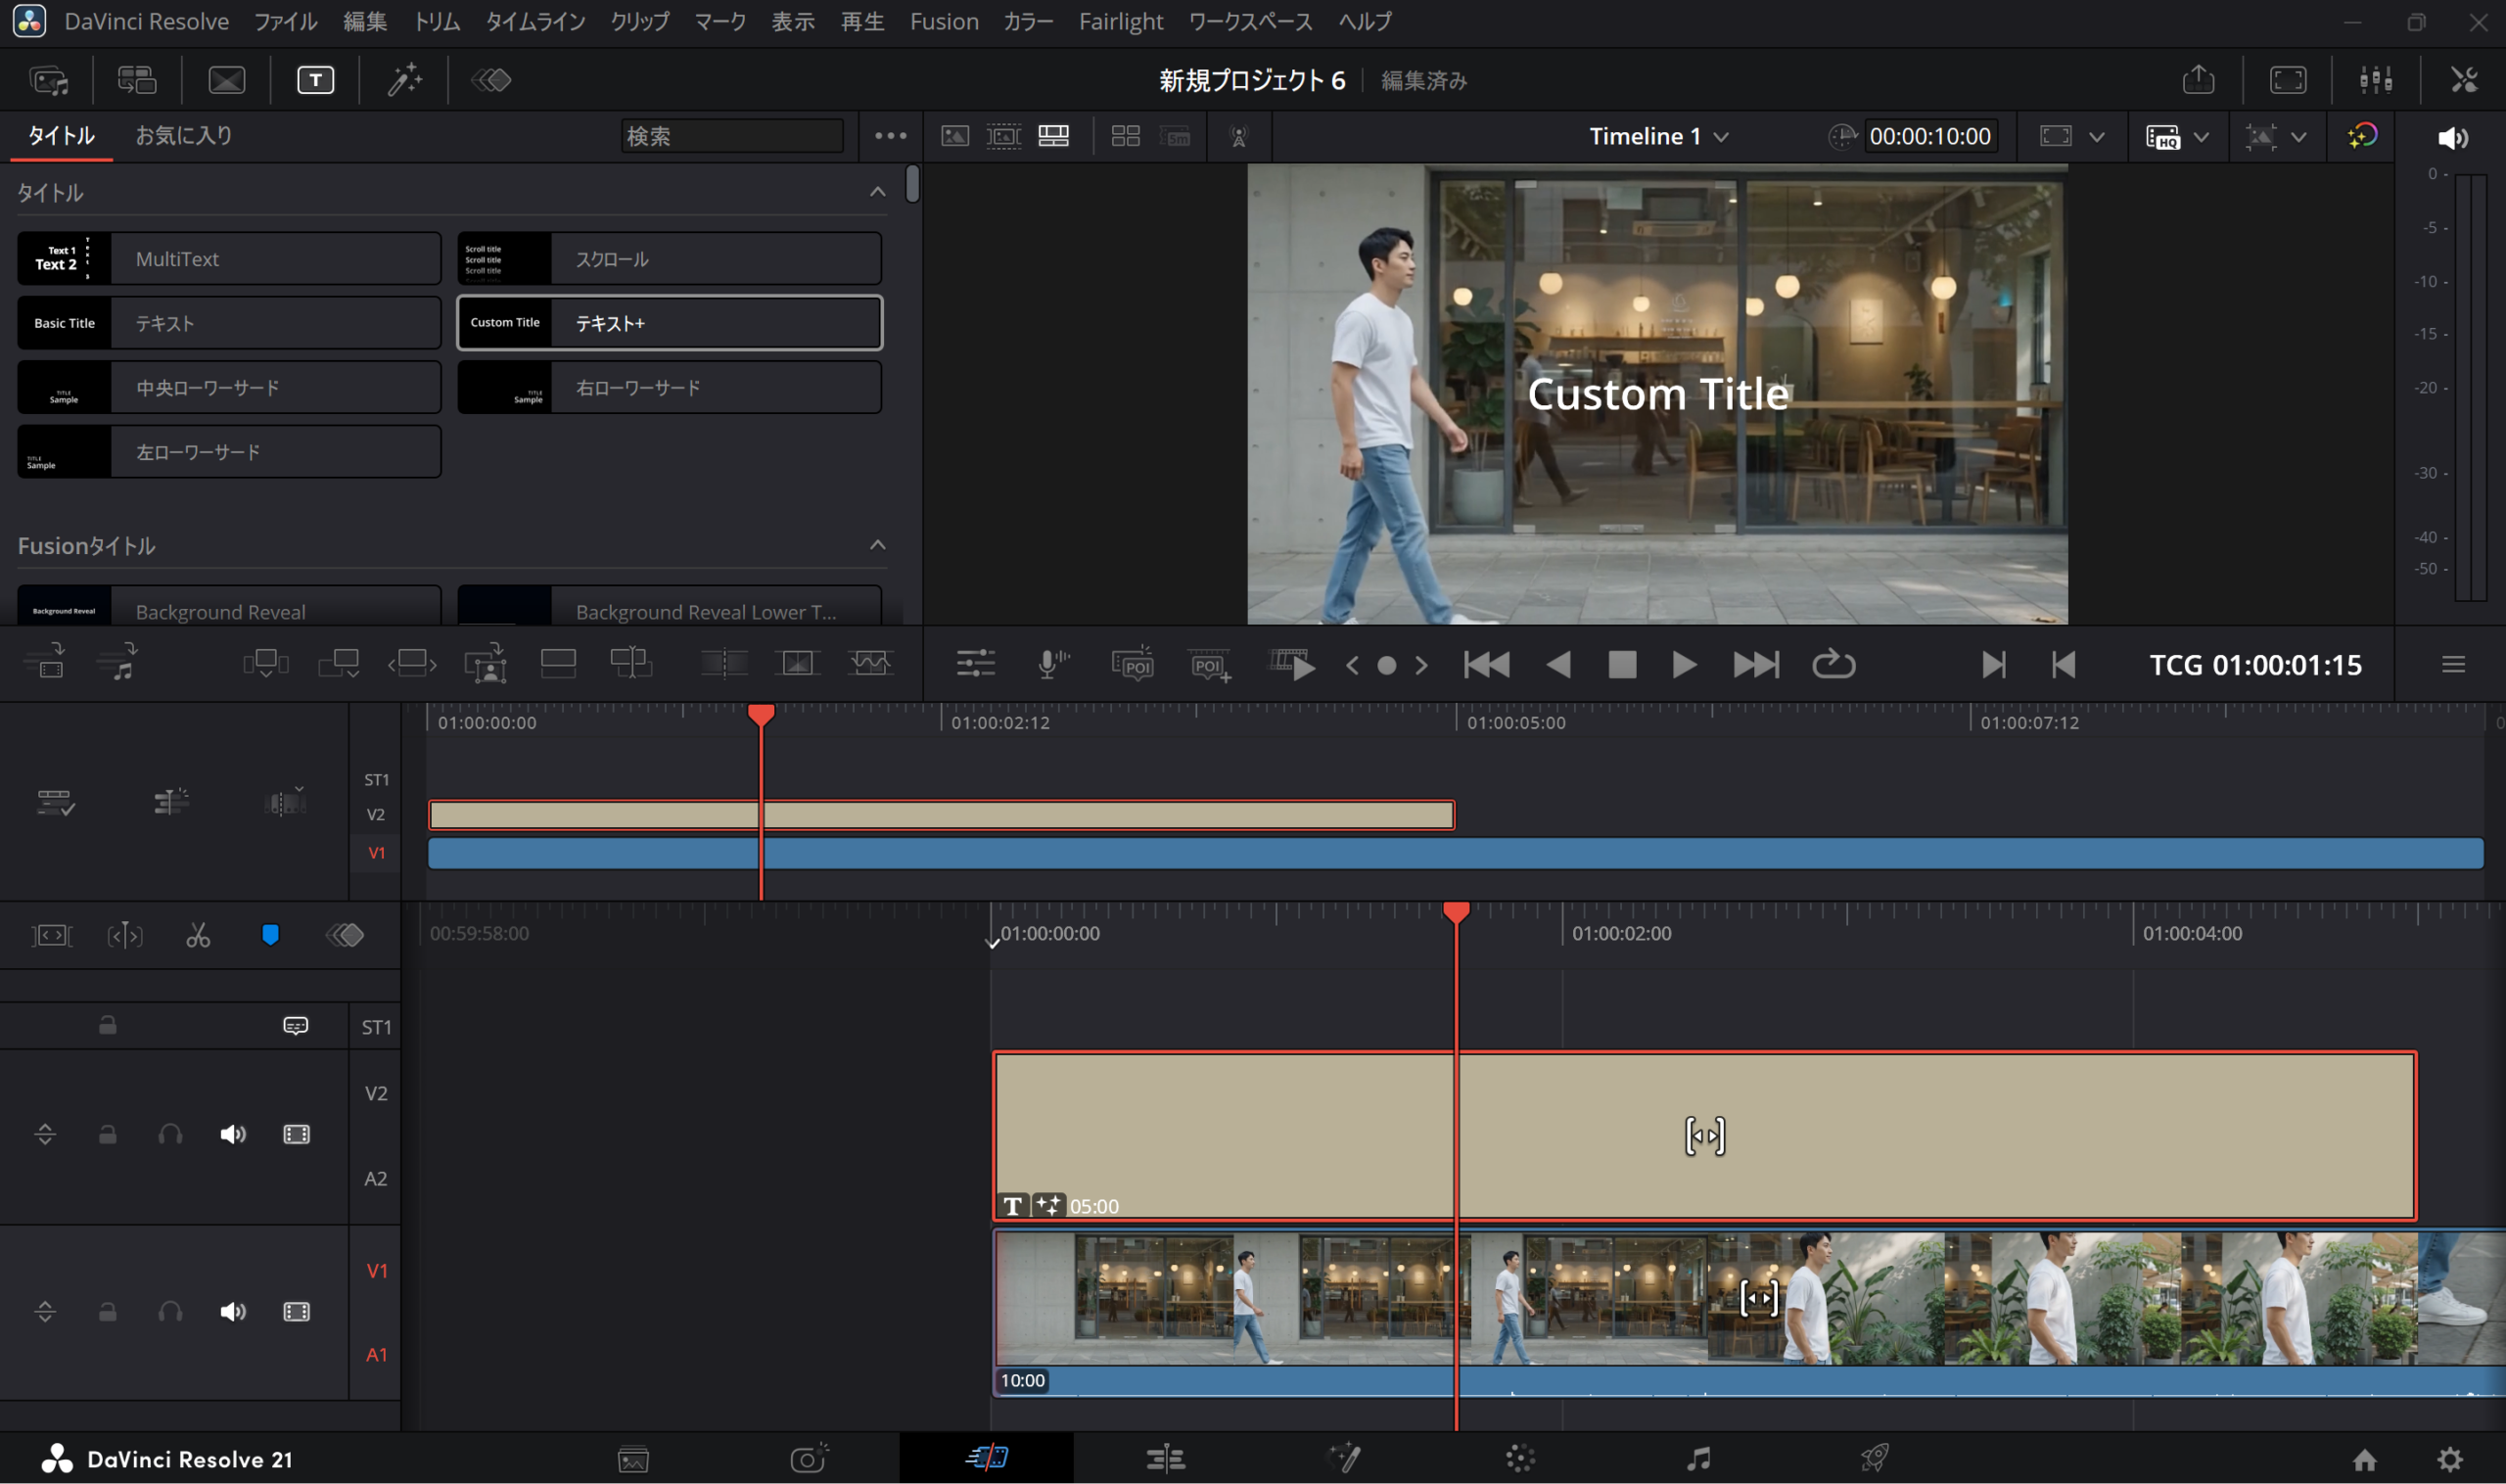Start playback with the play button
2506x1484 pixels.
1684,664
